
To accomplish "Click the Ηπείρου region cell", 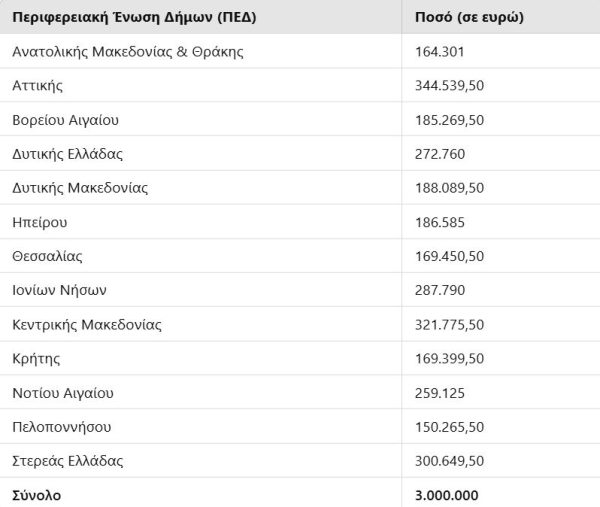I will coord(40,222).
